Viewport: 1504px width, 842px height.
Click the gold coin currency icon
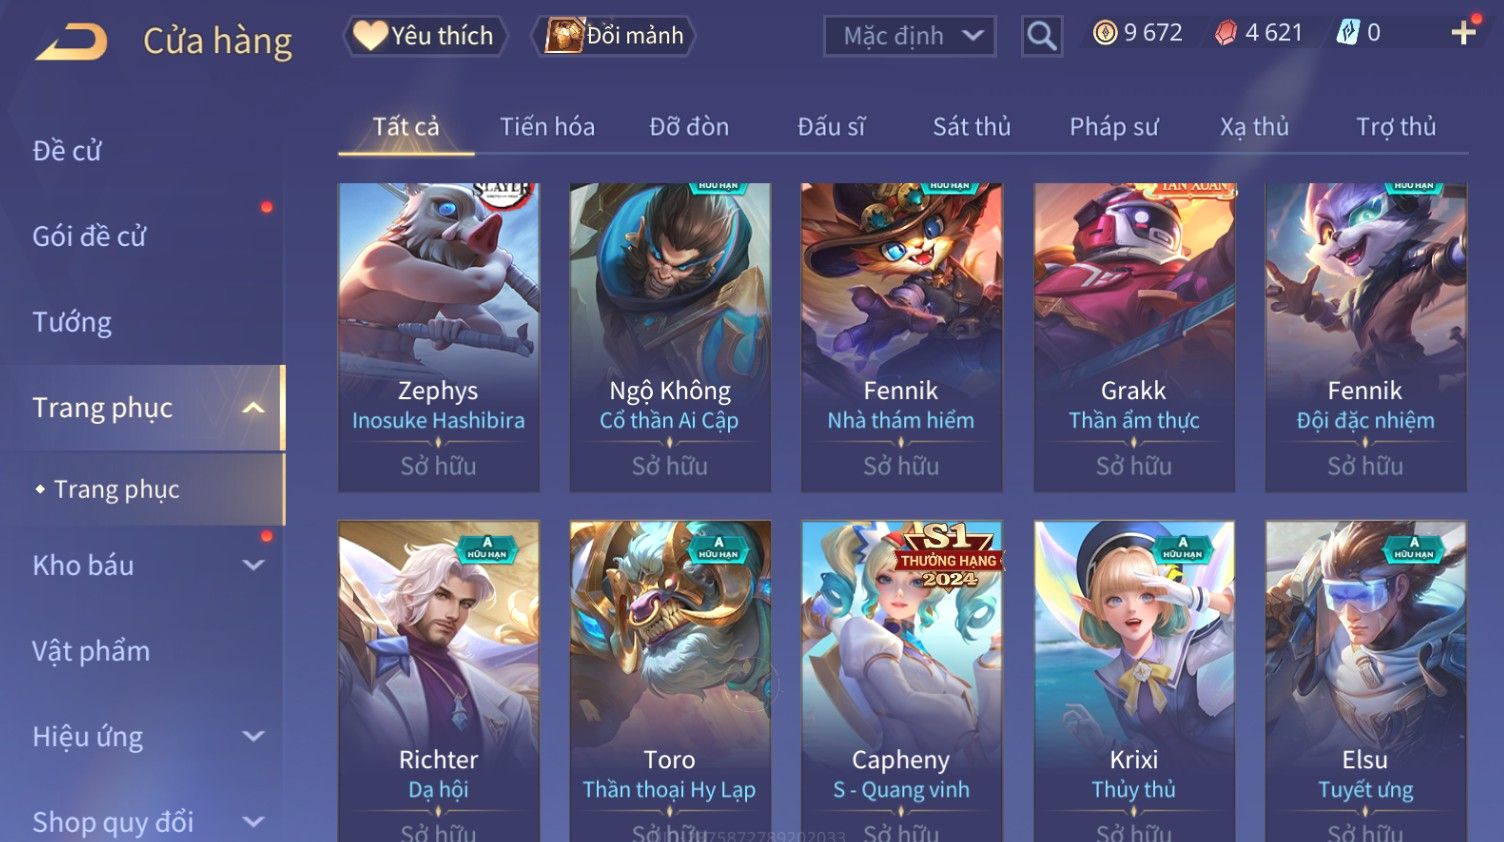click(x=1104, y=33)
